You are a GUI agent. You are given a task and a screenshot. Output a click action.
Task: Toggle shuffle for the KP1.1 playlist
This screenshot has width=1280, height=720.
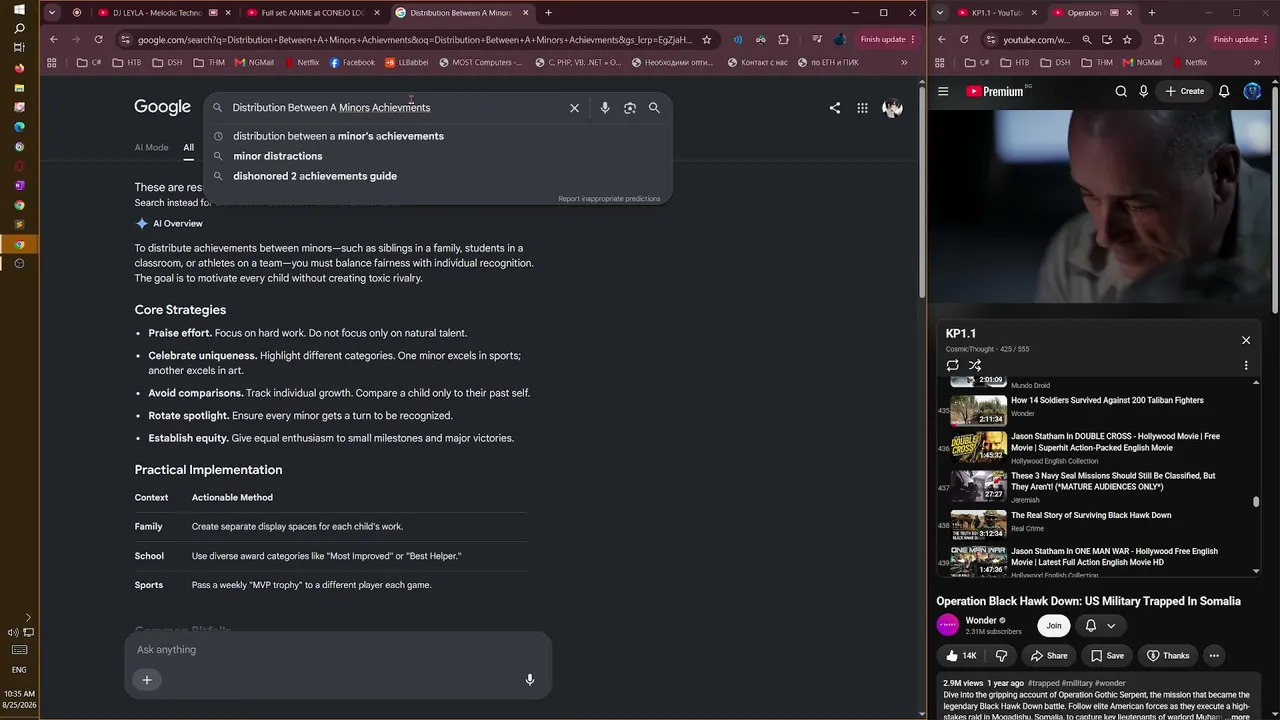975,365
